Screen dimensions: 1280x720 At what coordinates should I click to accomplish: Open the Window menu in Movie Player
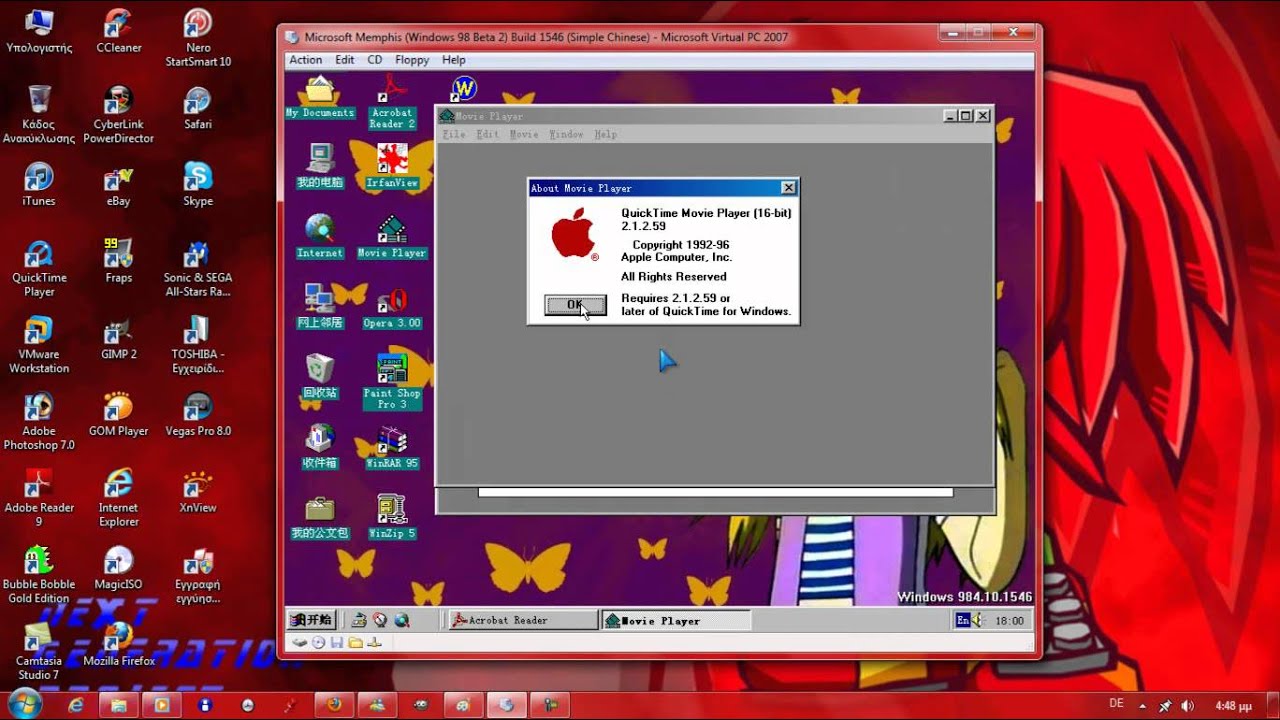pyautogui.click(x=566, y=134)
